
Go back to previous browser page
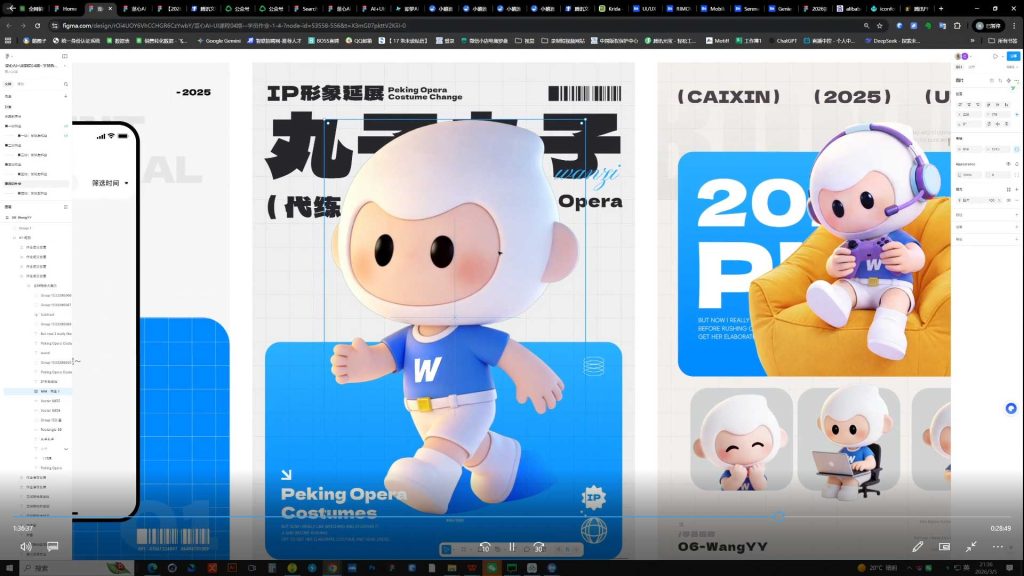[x=8, y=25]
